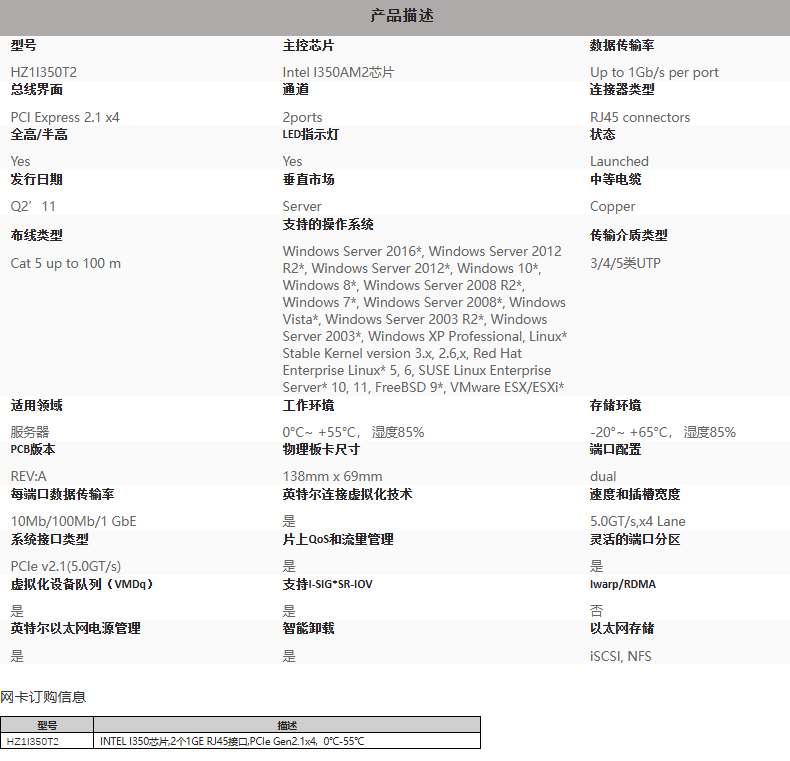Screen dimensions: 790x761
Task: Click the 描述 column header in ordering table
Action: pyautogui.click(x=287, y=725)
